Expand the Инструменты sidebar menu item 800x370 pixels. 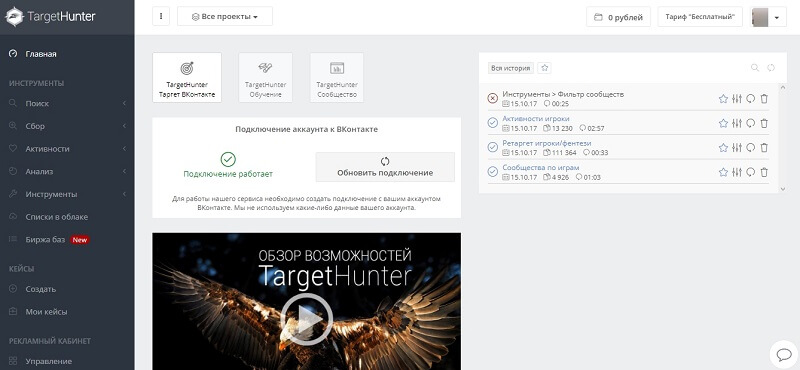coord(67,194)
